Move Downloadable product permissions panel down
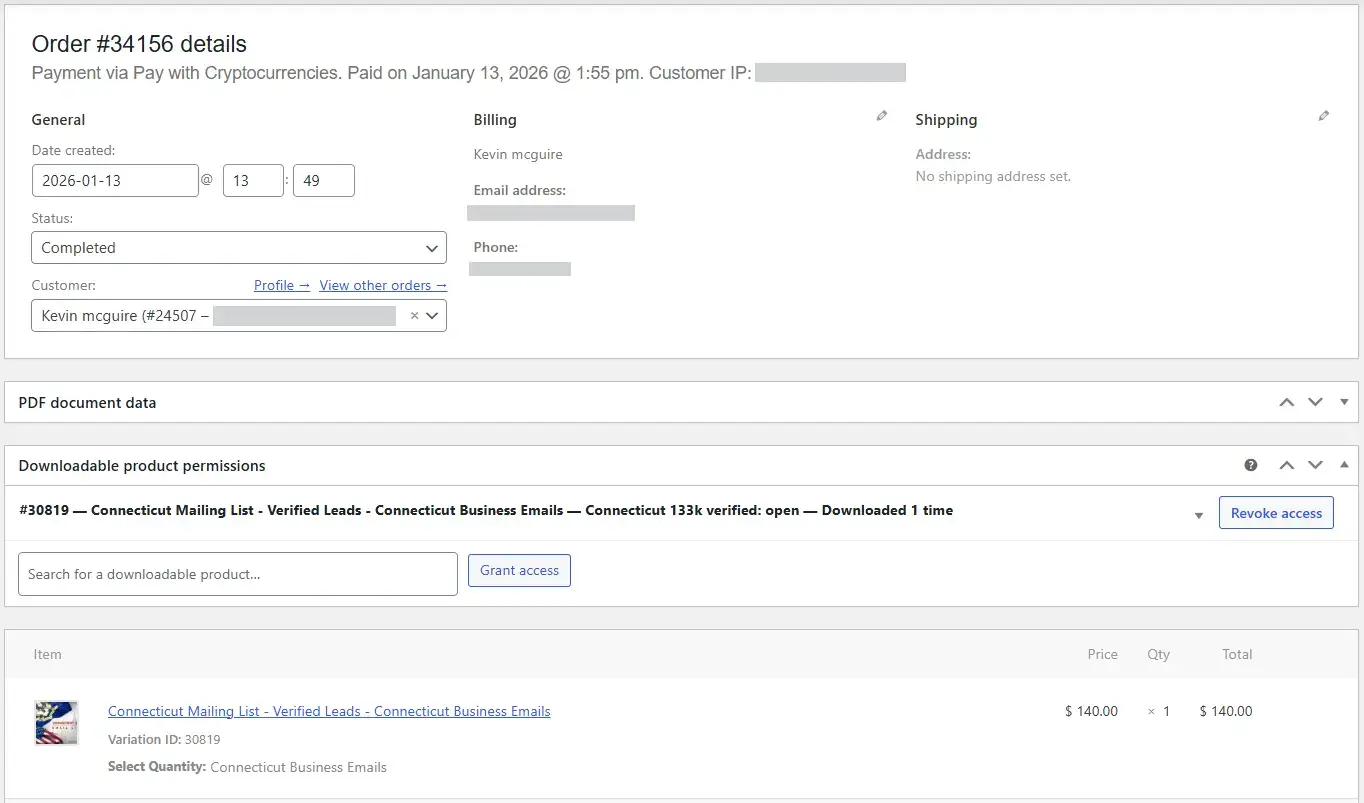The width and height of the screenshot is (1364, 803). tap(1316, 465)
